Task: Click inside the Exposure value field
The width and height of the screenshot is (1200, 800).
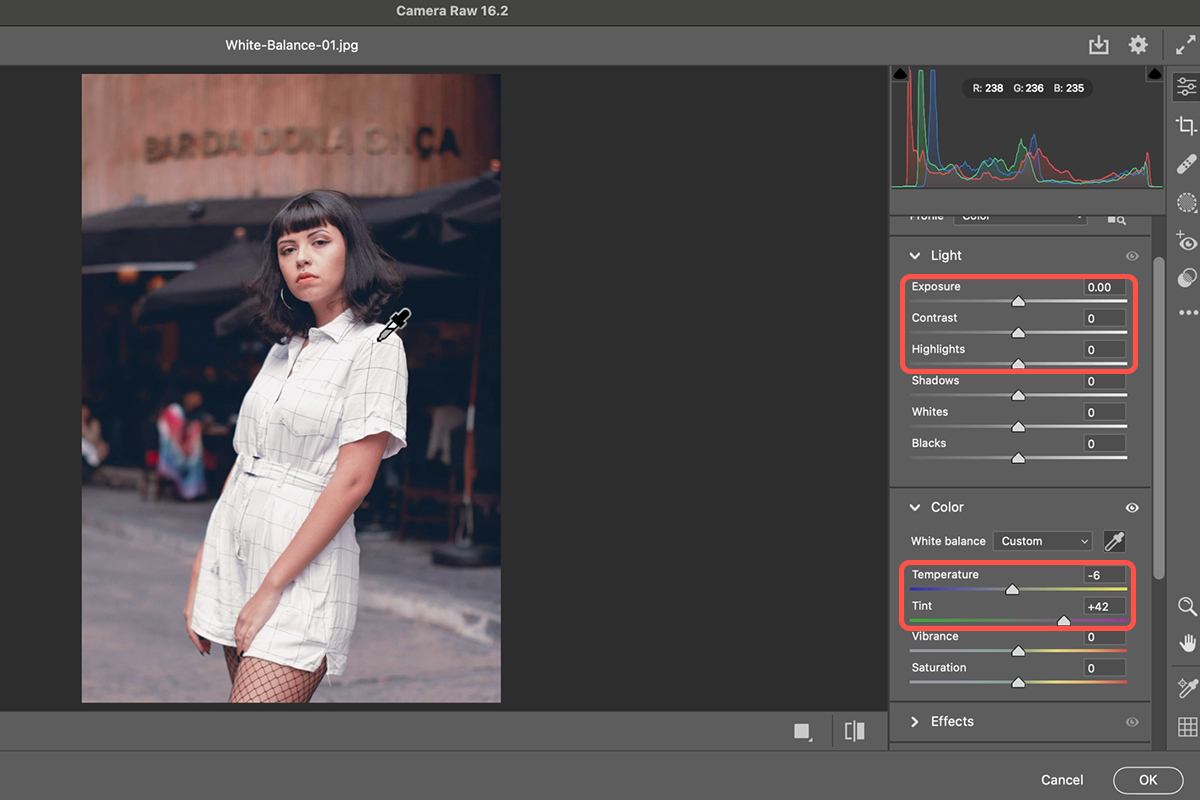Action: pyautogui.click(x=1104, y=286)
